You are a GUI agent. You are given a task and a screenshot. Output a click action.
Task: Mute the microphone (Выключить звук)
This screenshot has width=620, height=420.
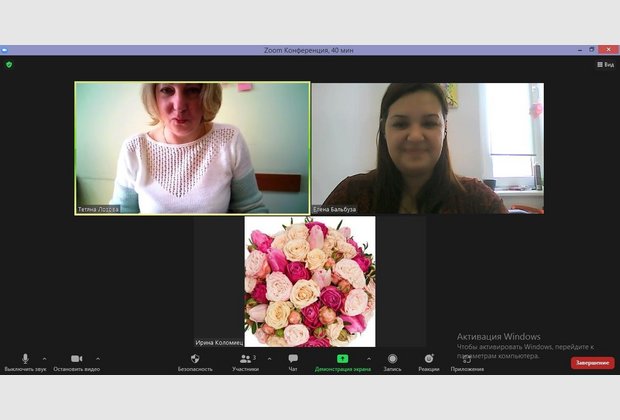pos(25,359)
